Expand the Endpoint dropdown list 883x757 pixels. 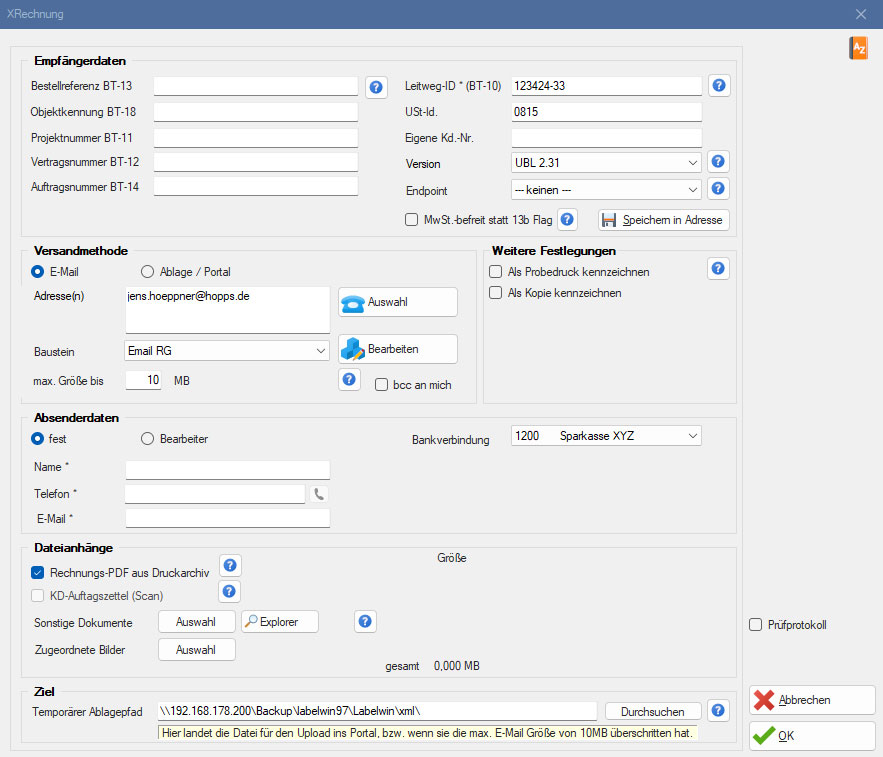(605, 189)
